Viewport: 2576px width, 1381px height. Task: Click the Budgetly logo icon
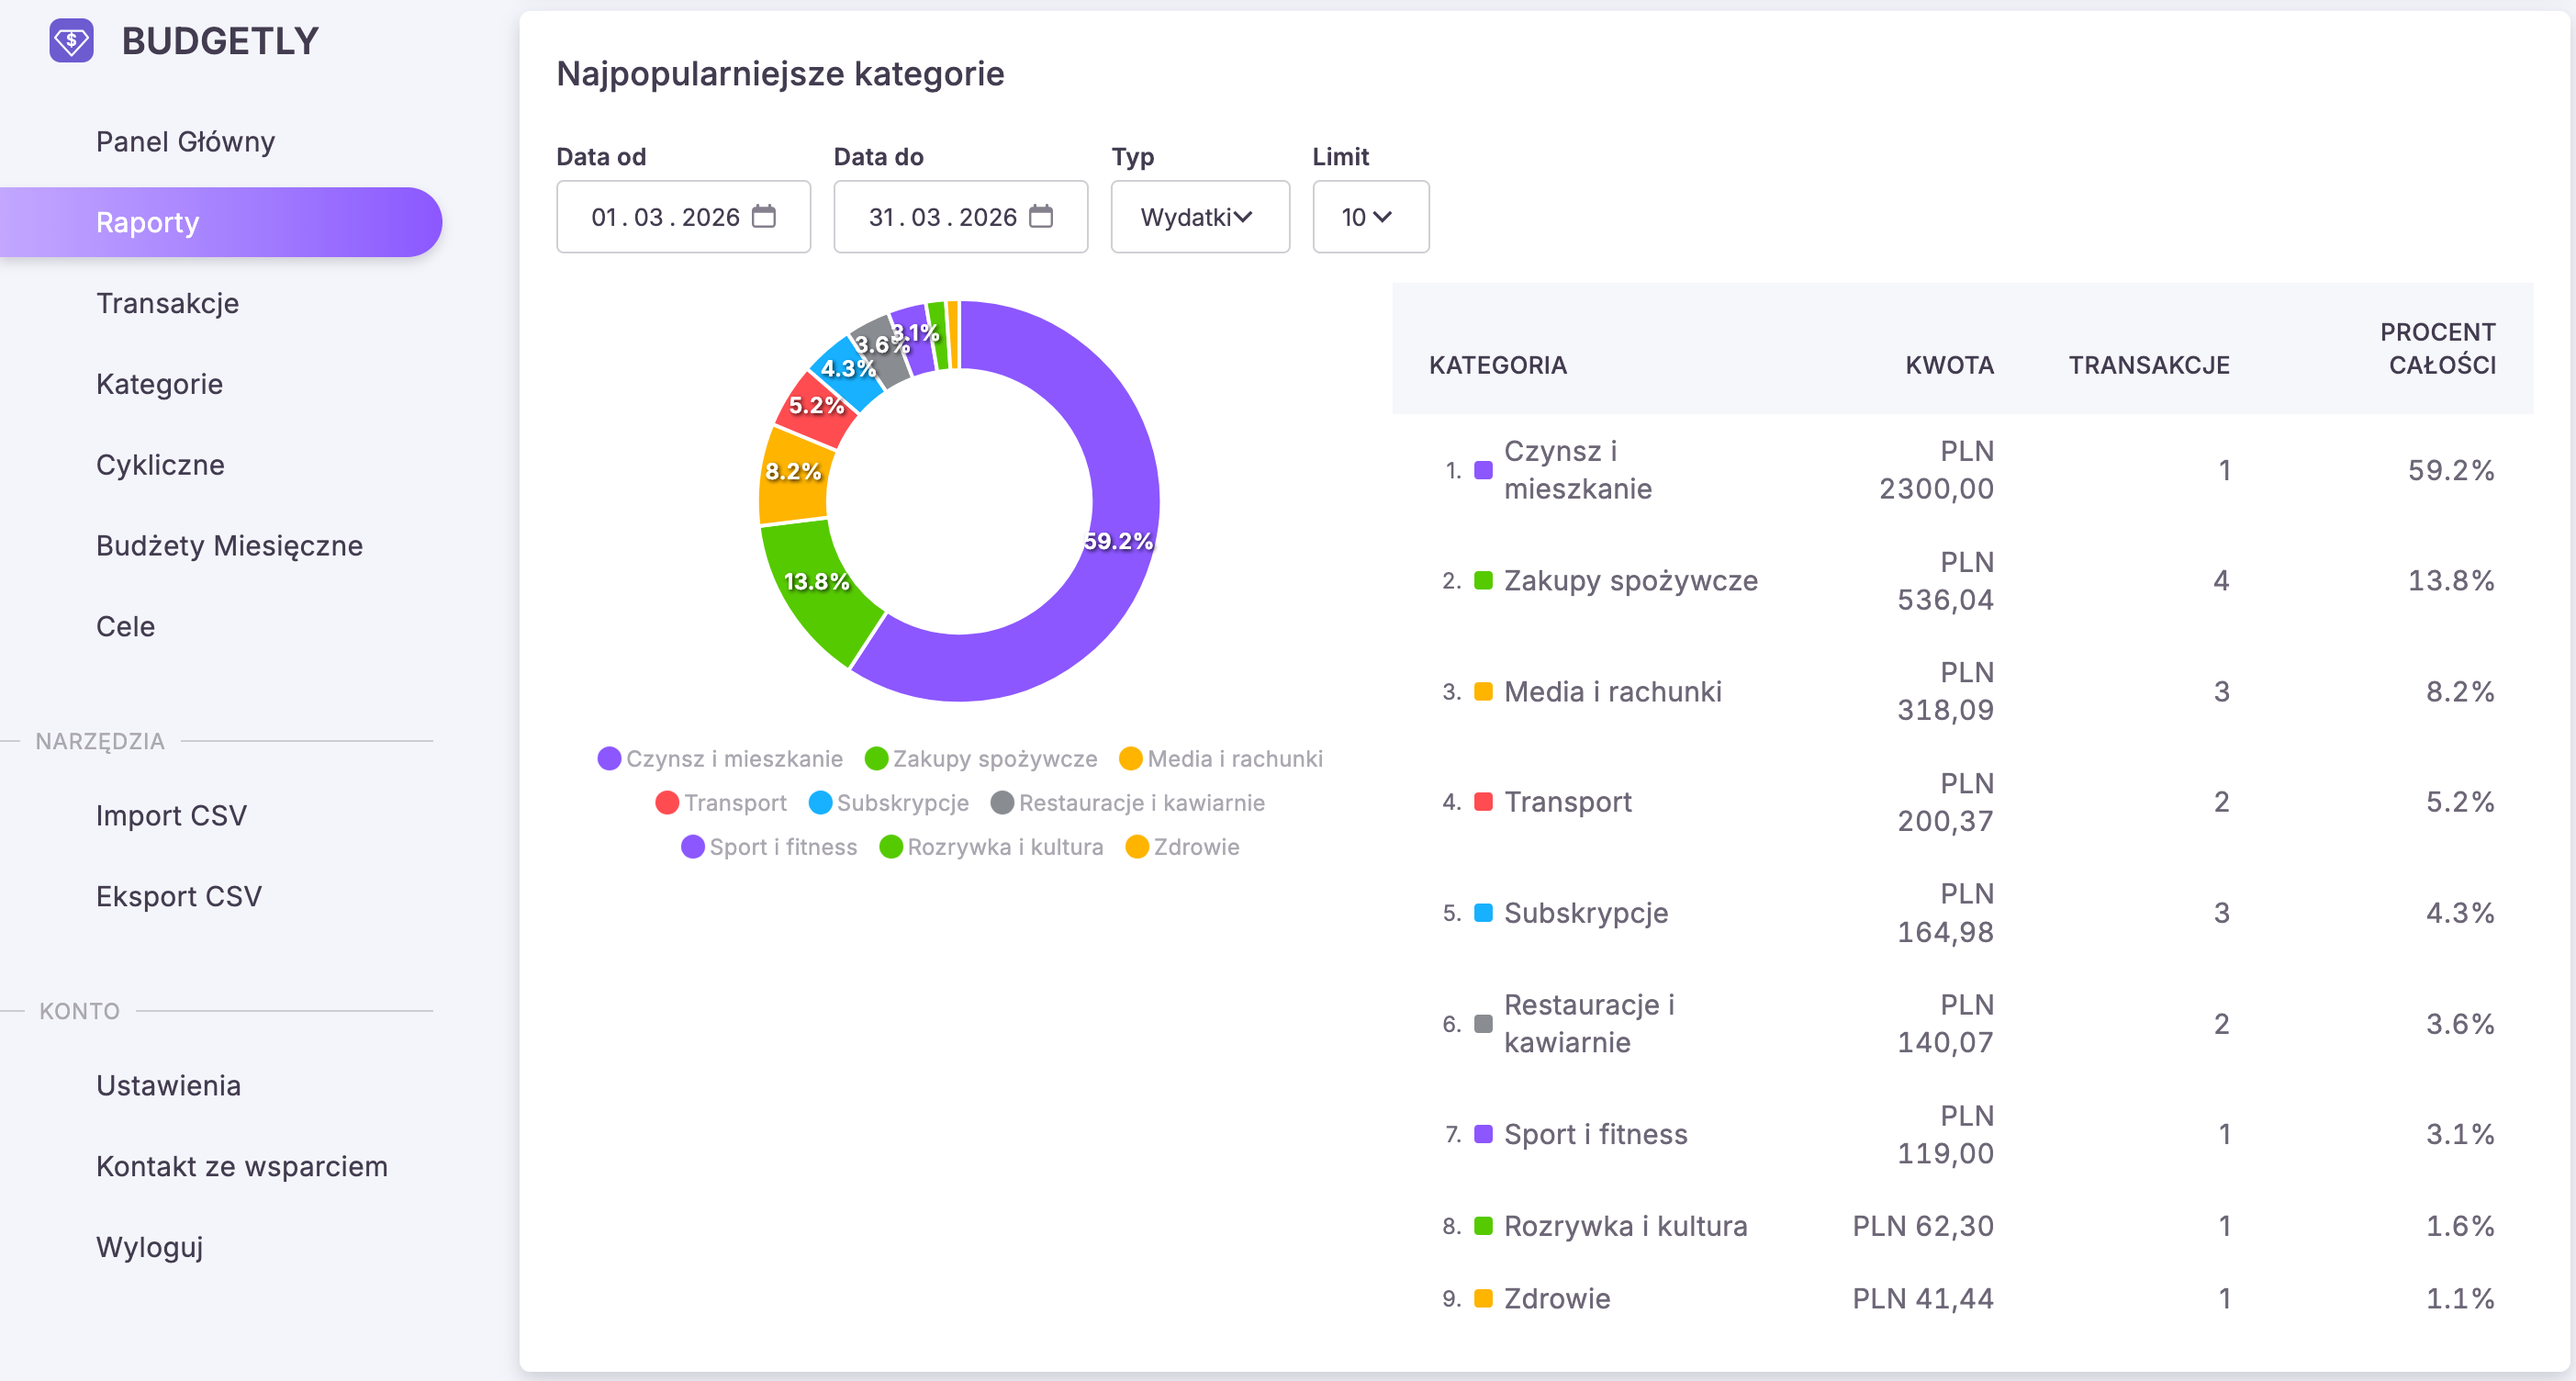71,41
